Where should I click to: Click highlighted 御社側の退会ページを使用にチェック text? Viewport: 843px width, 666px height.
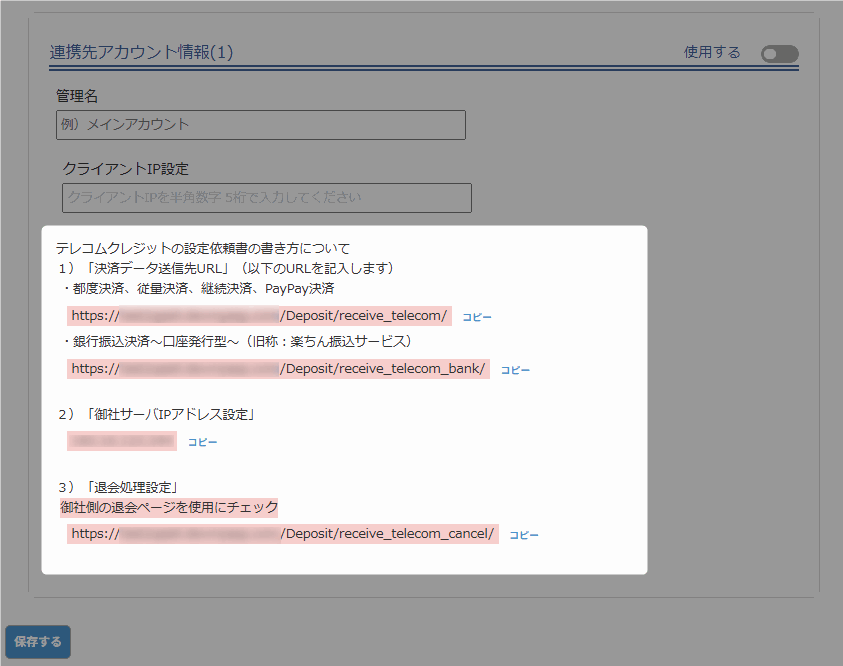pyautogui.click(x=168, y=508)
